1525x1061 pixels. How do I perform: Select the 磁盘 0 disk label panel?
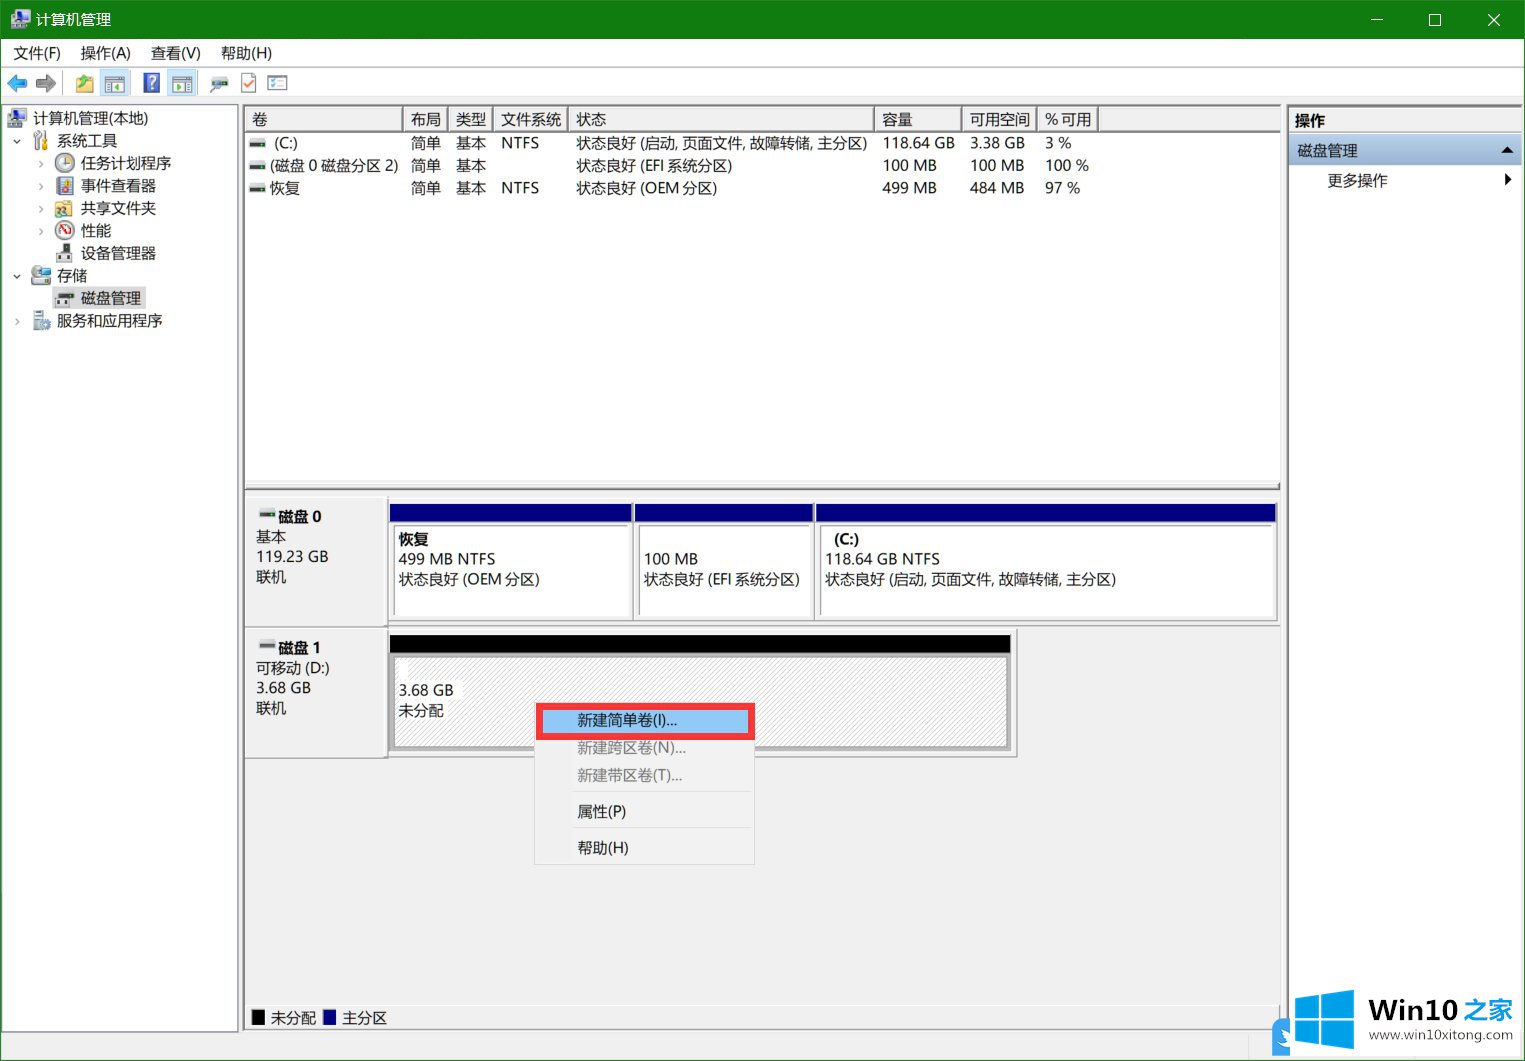[316, 561]
